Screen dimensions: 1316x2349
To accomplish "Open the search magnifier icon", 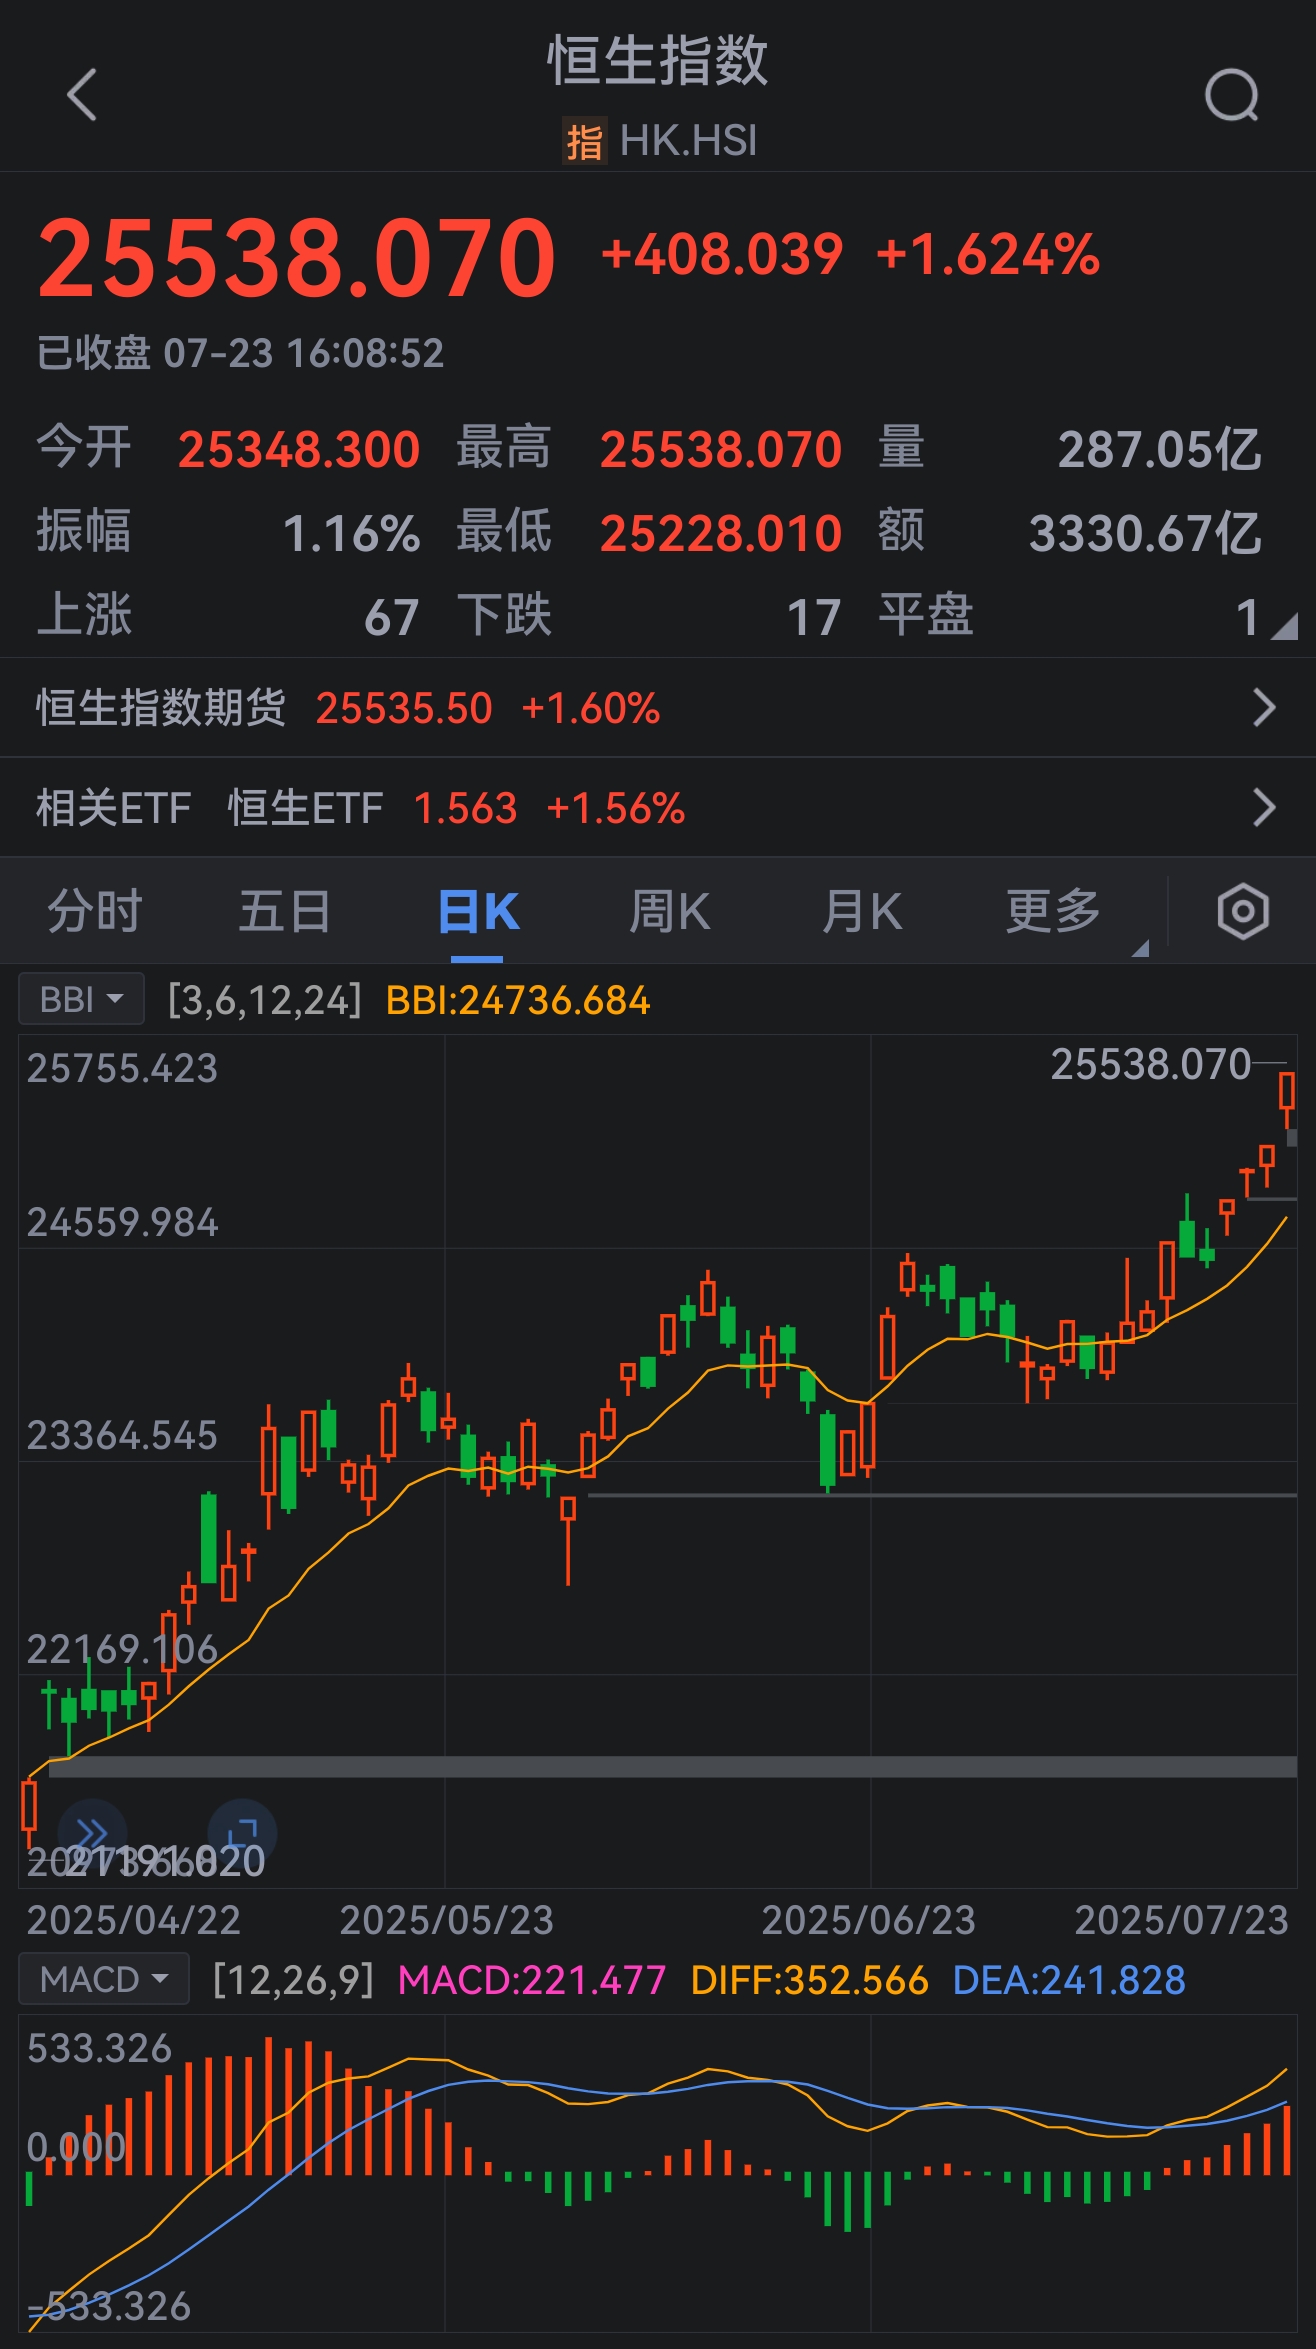I will 1232,95.
